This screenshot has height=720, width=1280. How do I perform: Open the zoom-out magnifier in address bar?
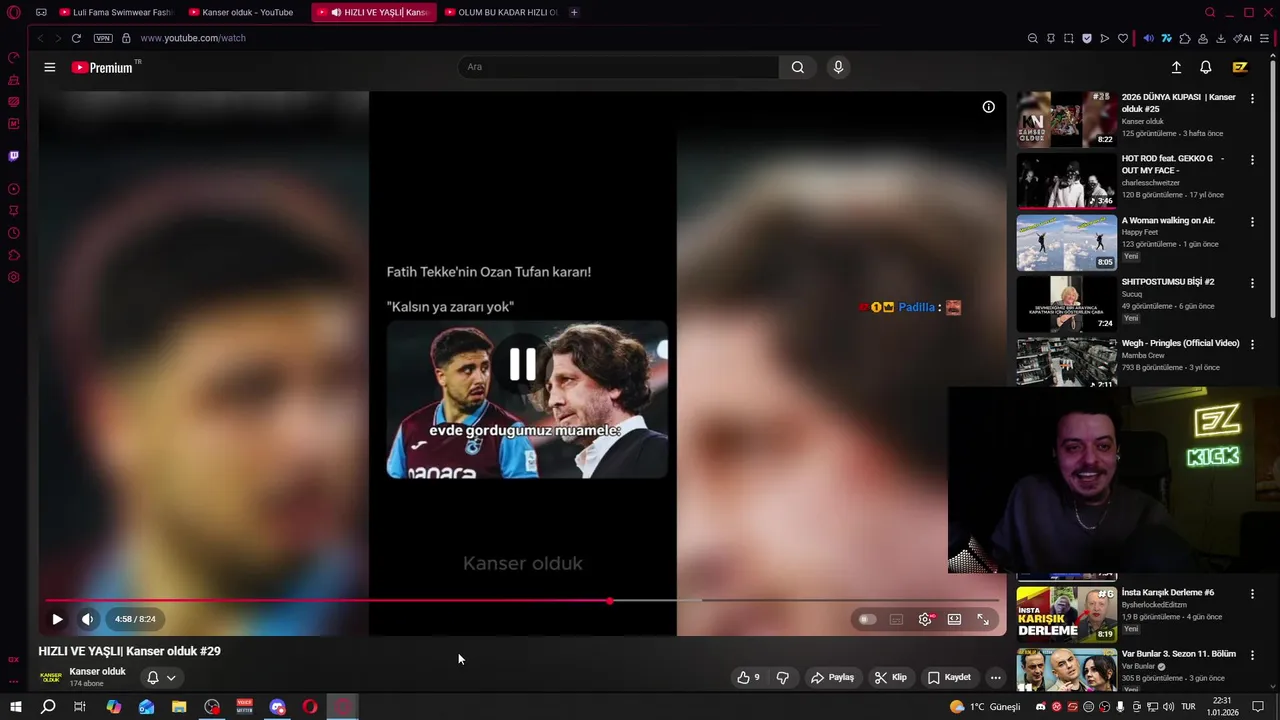click(1032, 38)
